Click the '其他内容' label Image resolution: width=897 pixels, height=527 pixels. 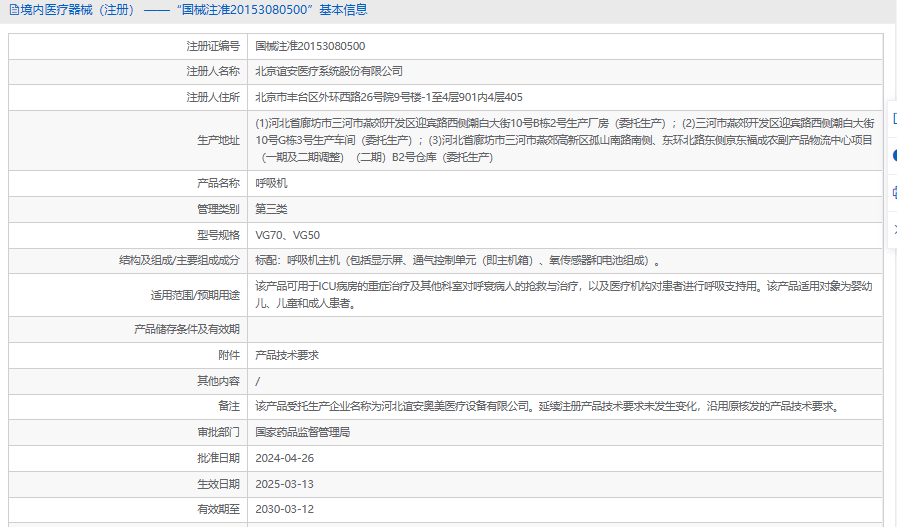coord(219,381)
